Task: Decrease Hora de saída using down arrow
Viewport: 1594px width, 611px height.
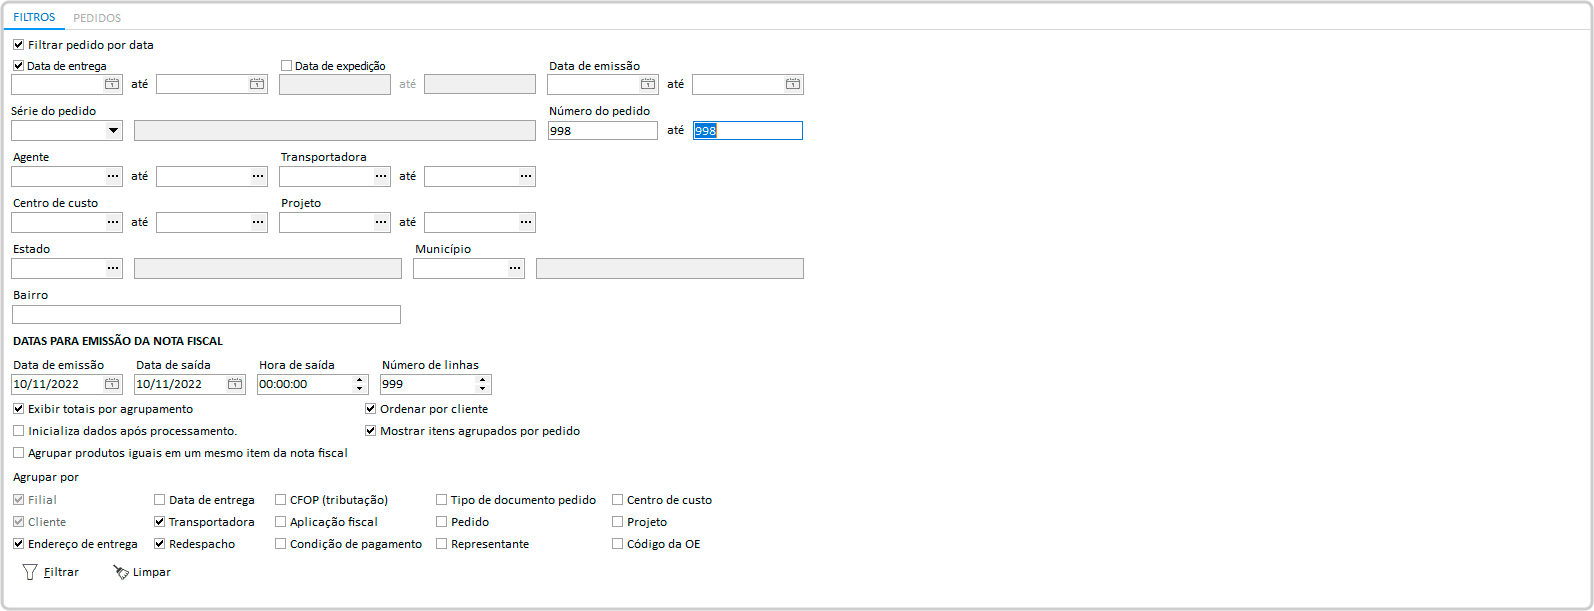Action: (x=360, y=389)
